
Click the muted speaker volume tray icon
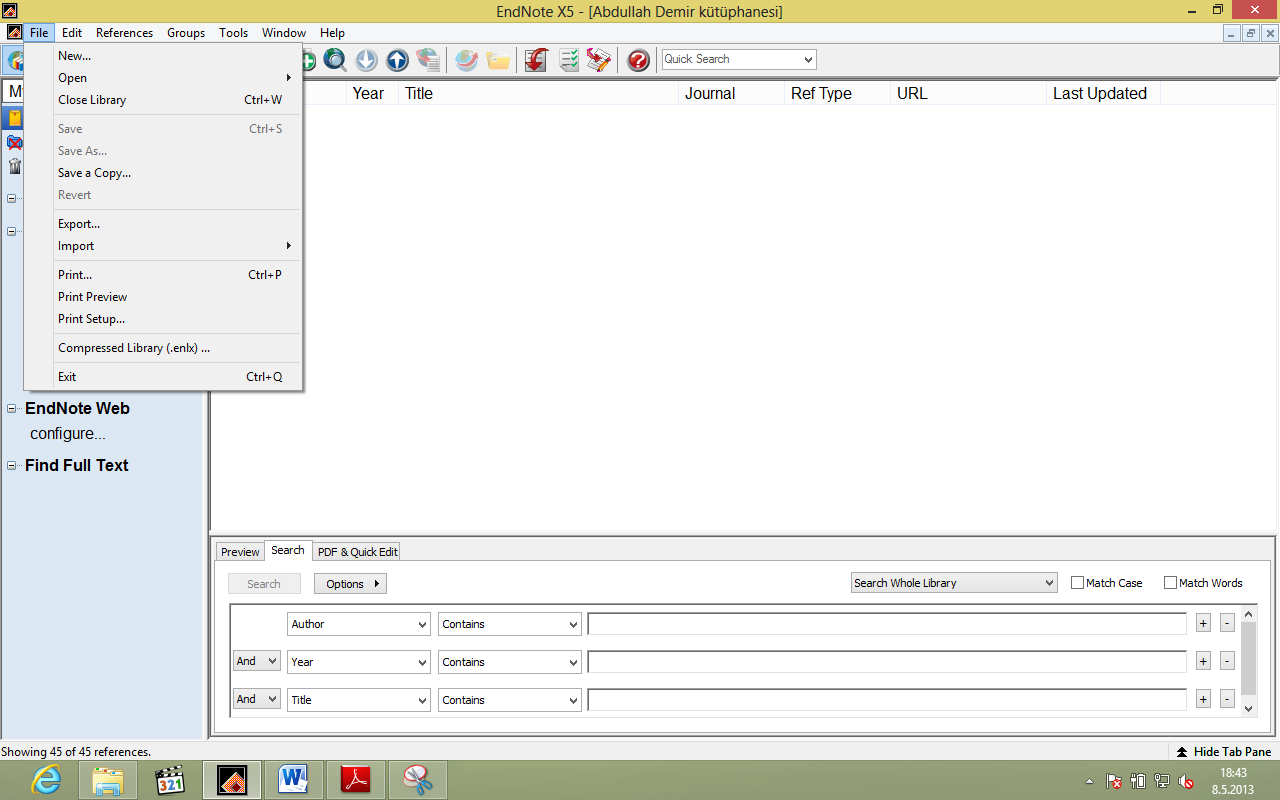1186,781
